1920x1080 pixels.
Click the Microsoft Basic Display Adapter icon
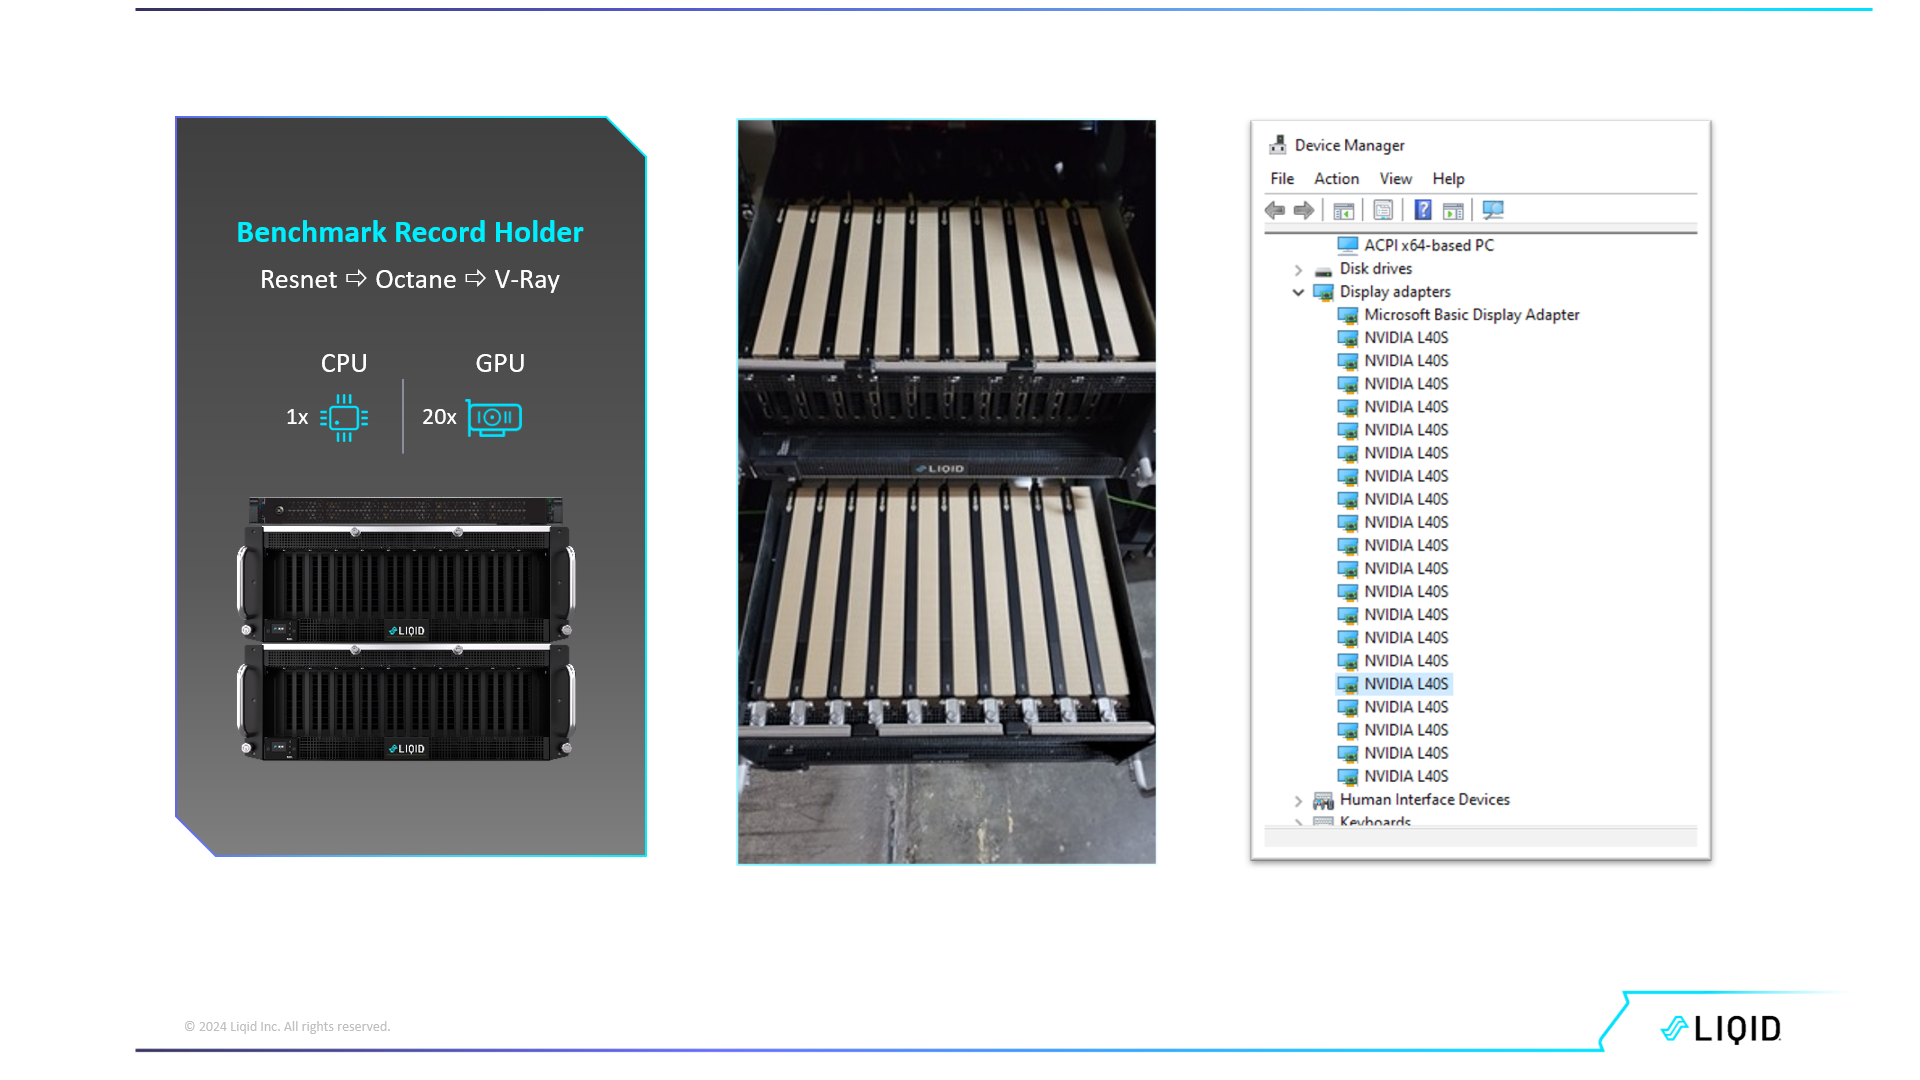tap(1348, 315)
